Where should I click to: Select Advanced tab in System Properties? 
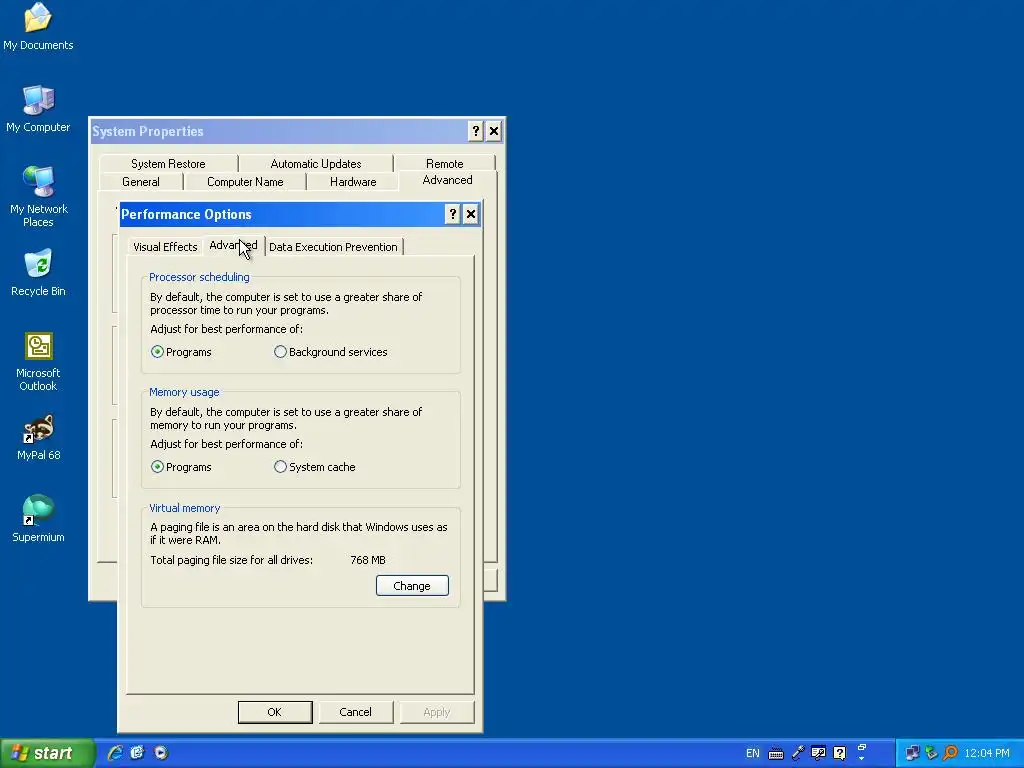tap(447, 180)
